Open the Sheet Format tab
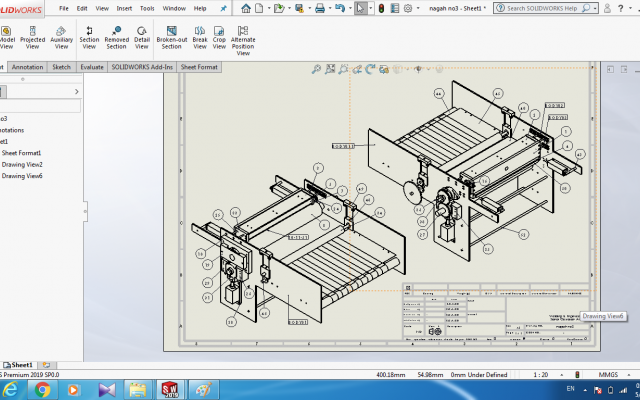The width and height of the screenshot is (640, 400). 199,67
